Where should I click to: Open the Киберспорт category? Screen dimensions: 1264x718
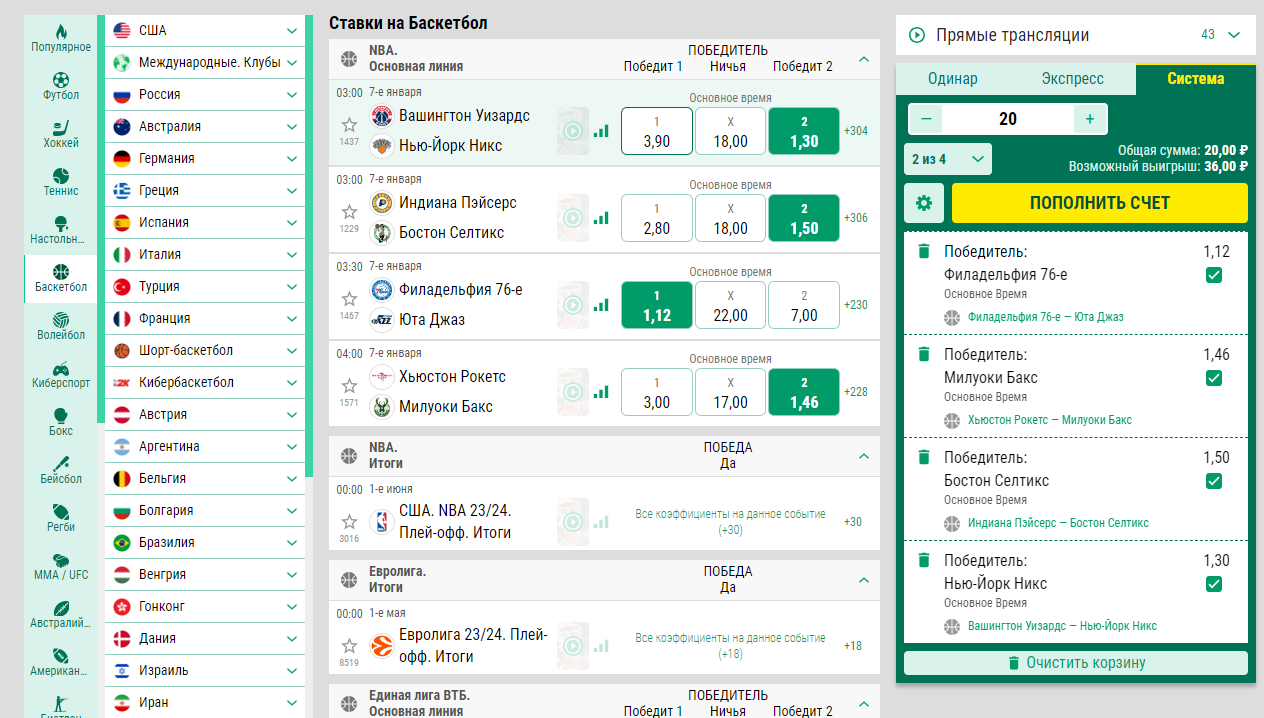coord(61,374)
